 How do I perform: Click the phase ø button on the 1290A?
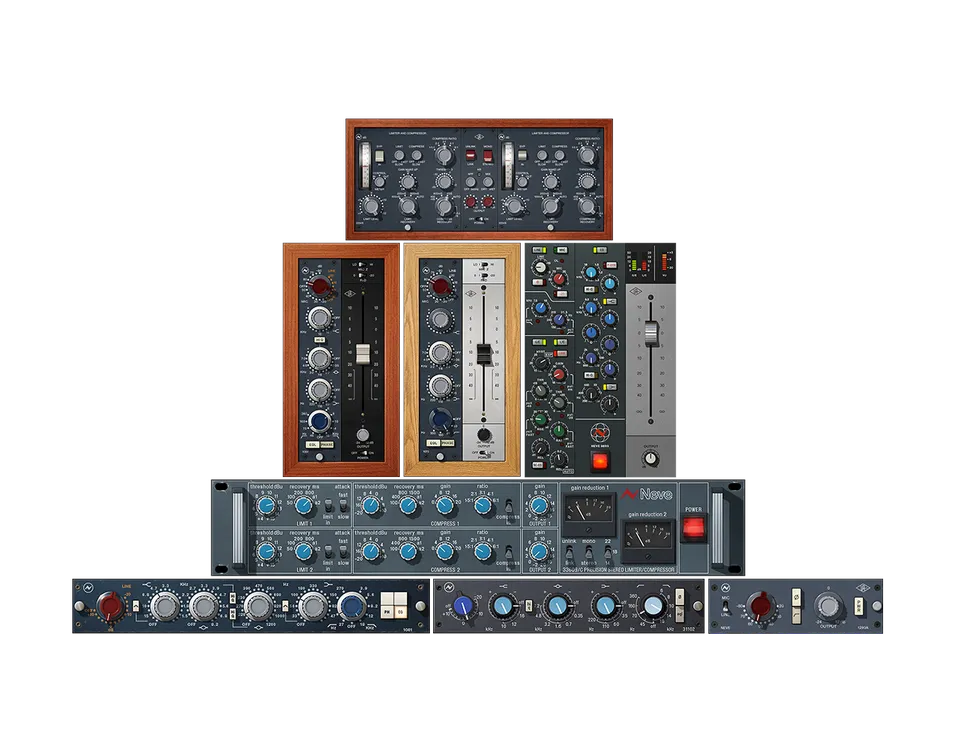[797, 595]
